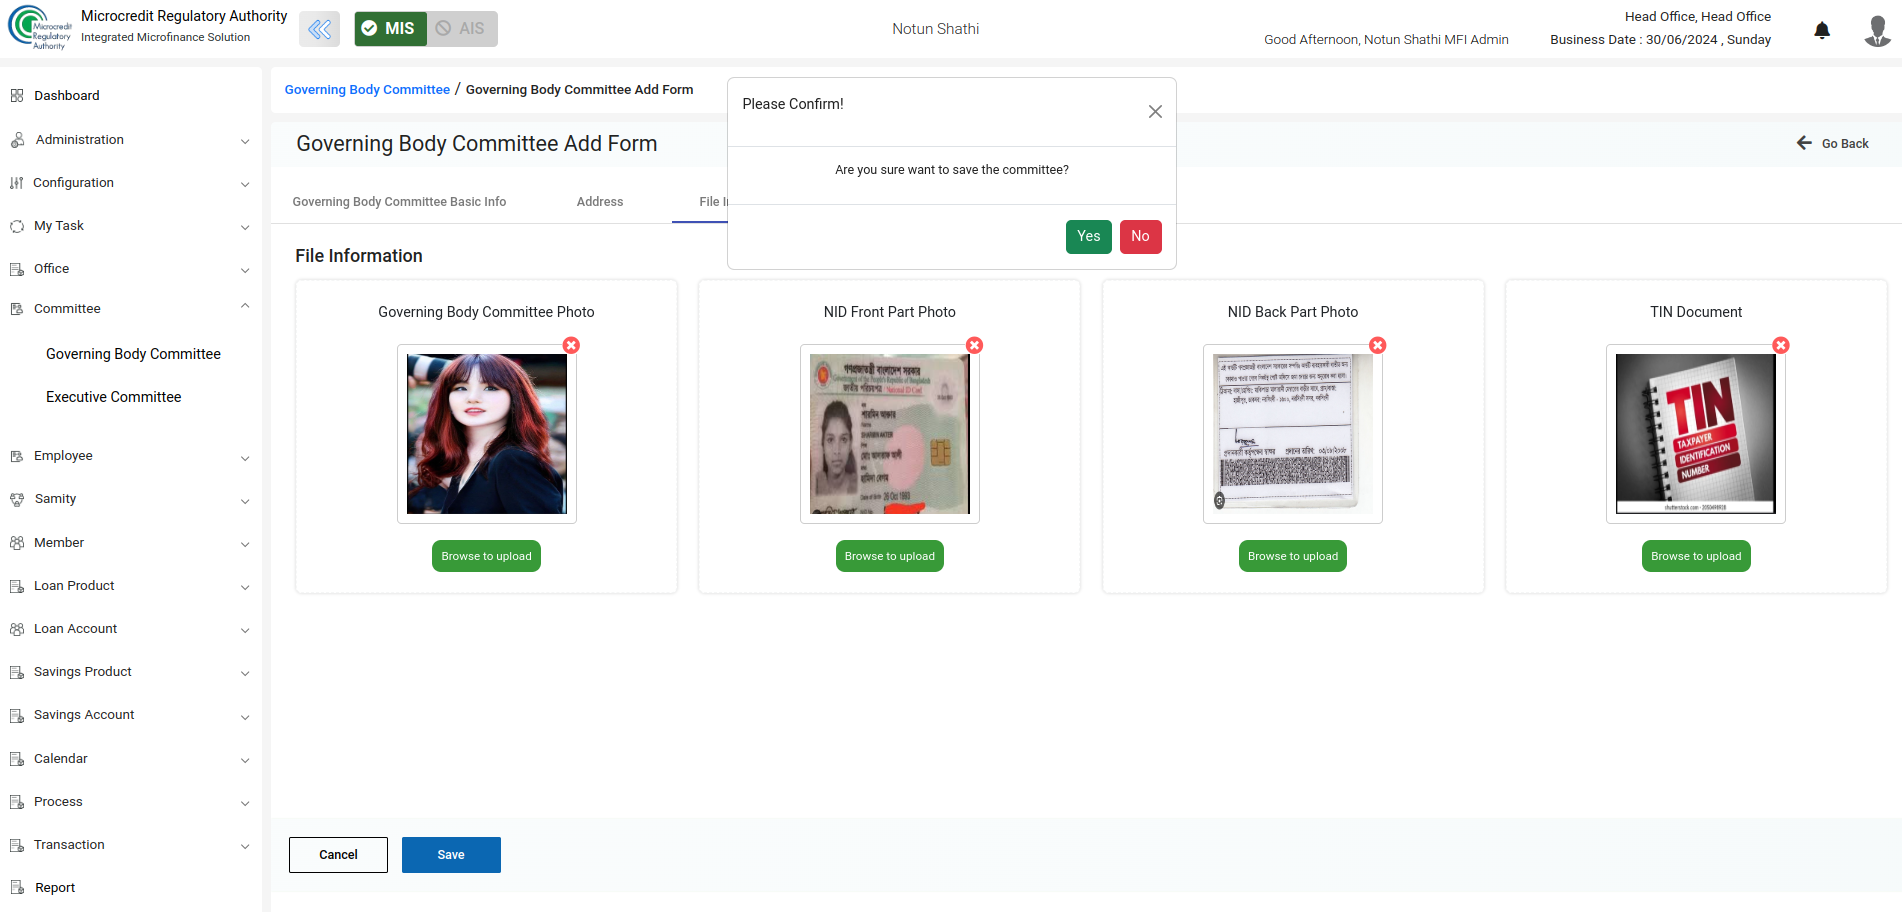Click the Go Back link

click(1832, 143)
